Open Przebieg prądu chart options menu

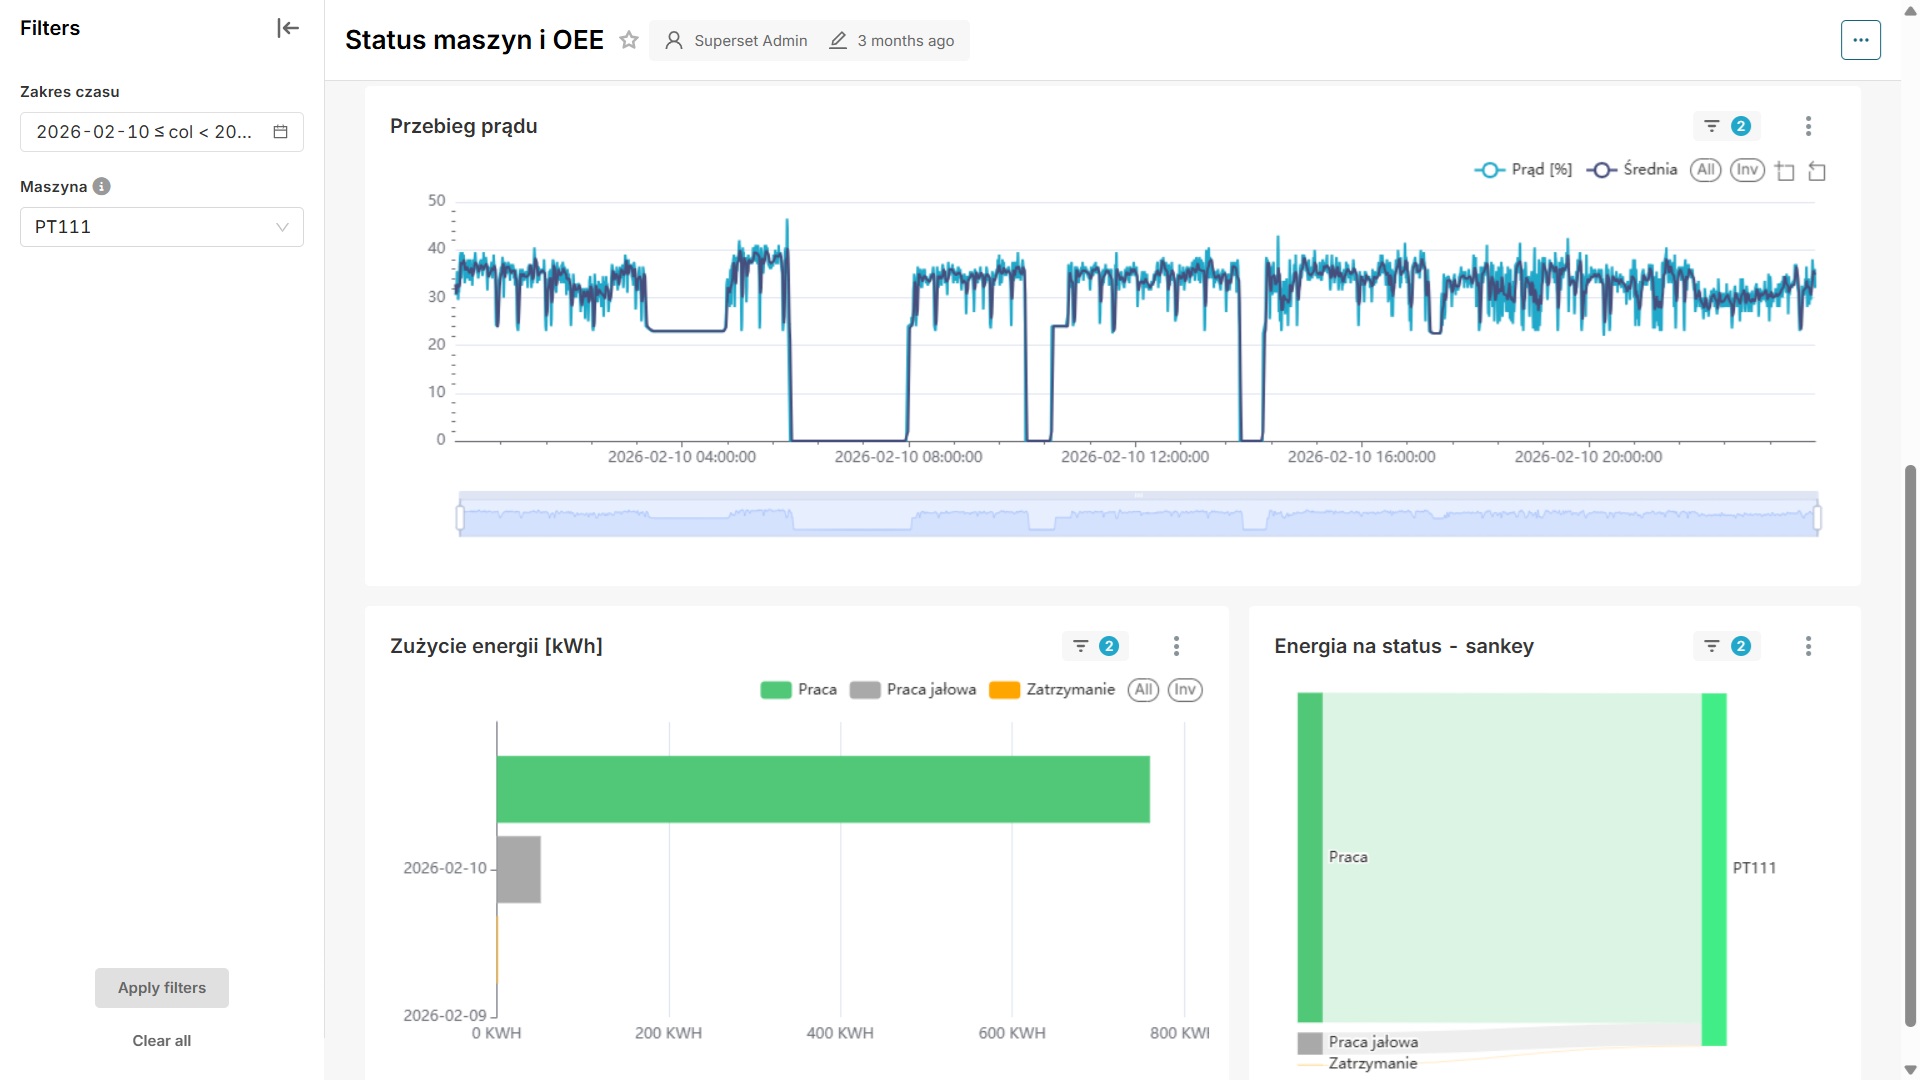[1808, 126]
